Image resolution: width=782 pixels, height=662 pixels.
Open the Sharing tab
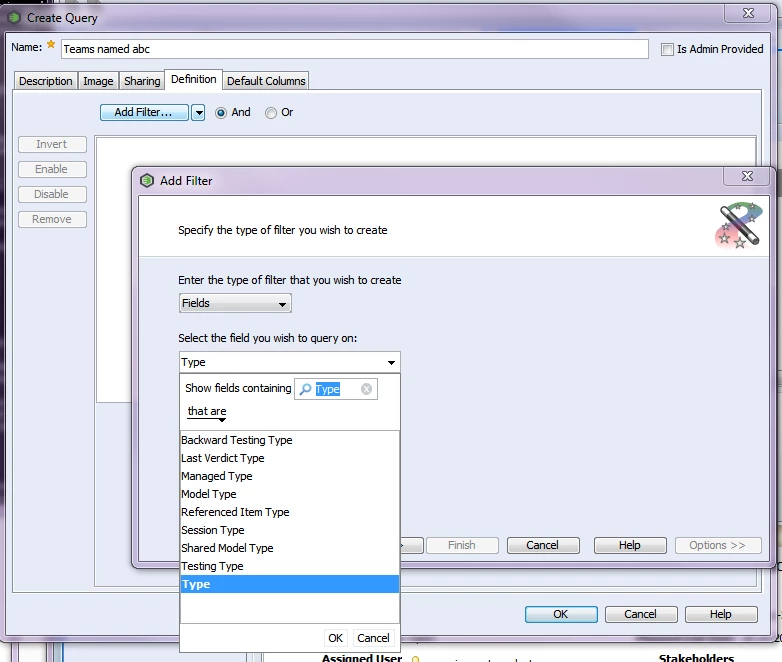tap(142, 81)
